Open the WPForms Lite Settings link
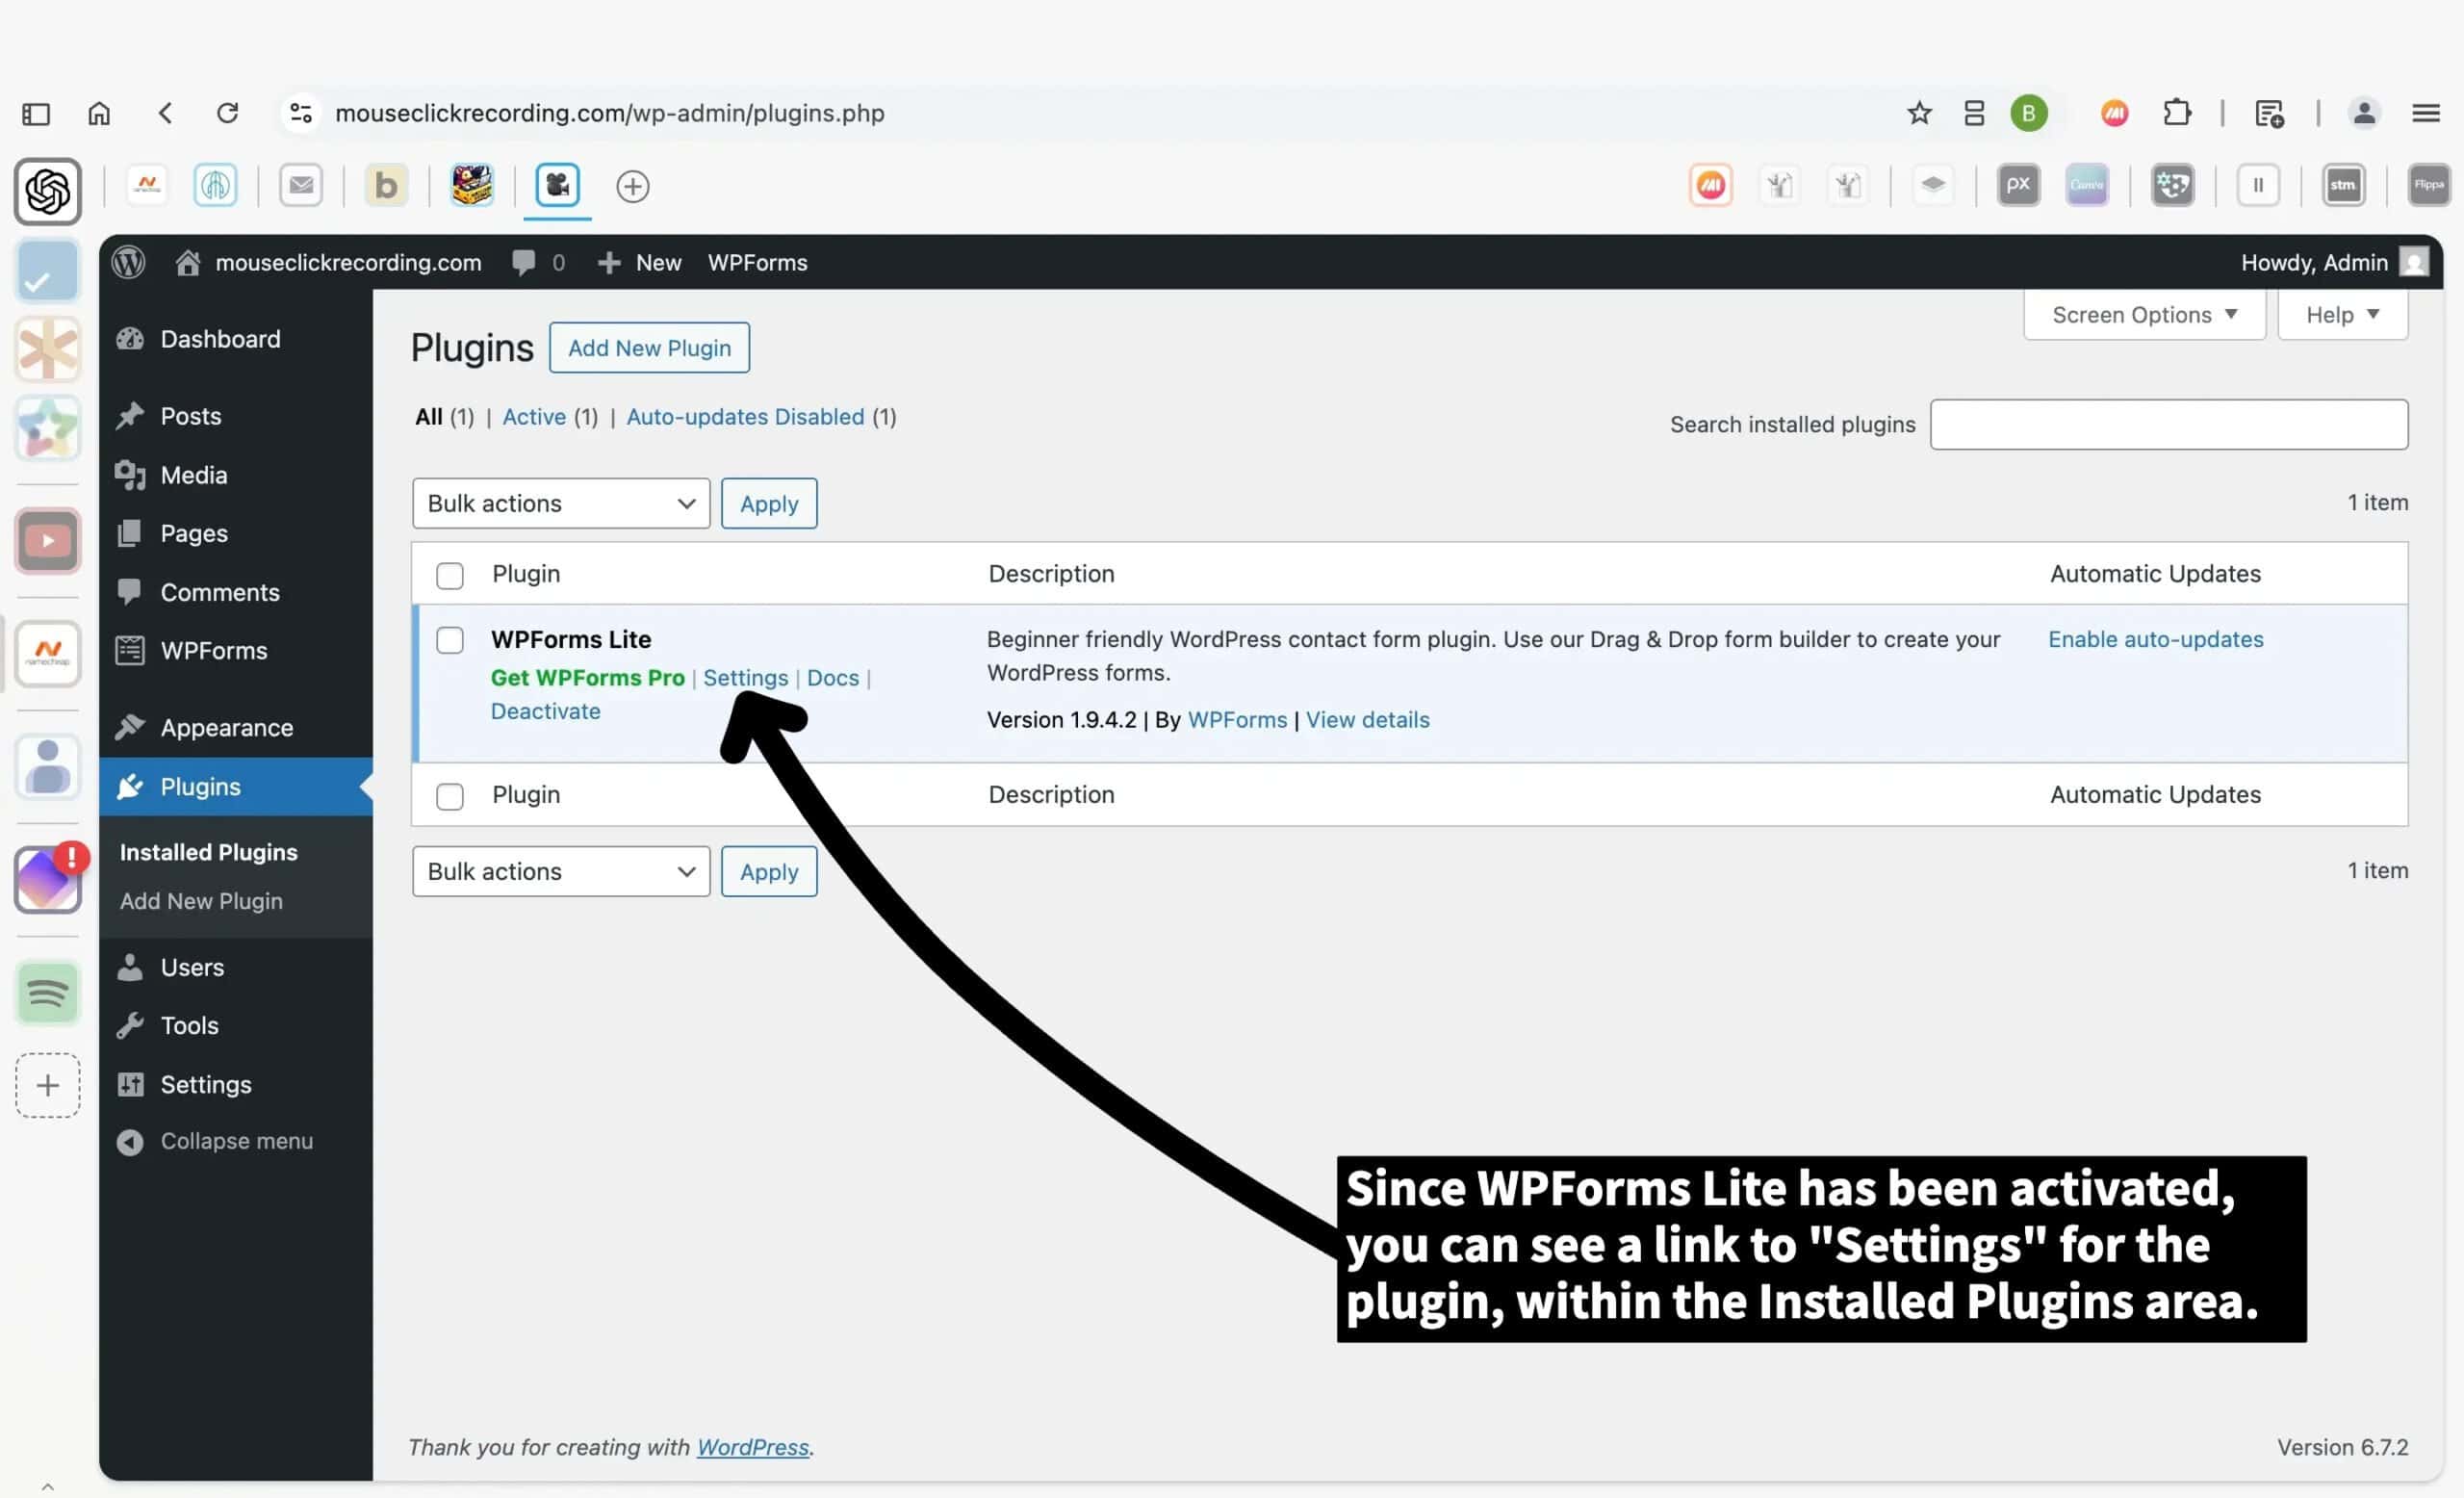This screenshot has width=2464, height=1498. [x=746, y=677]
